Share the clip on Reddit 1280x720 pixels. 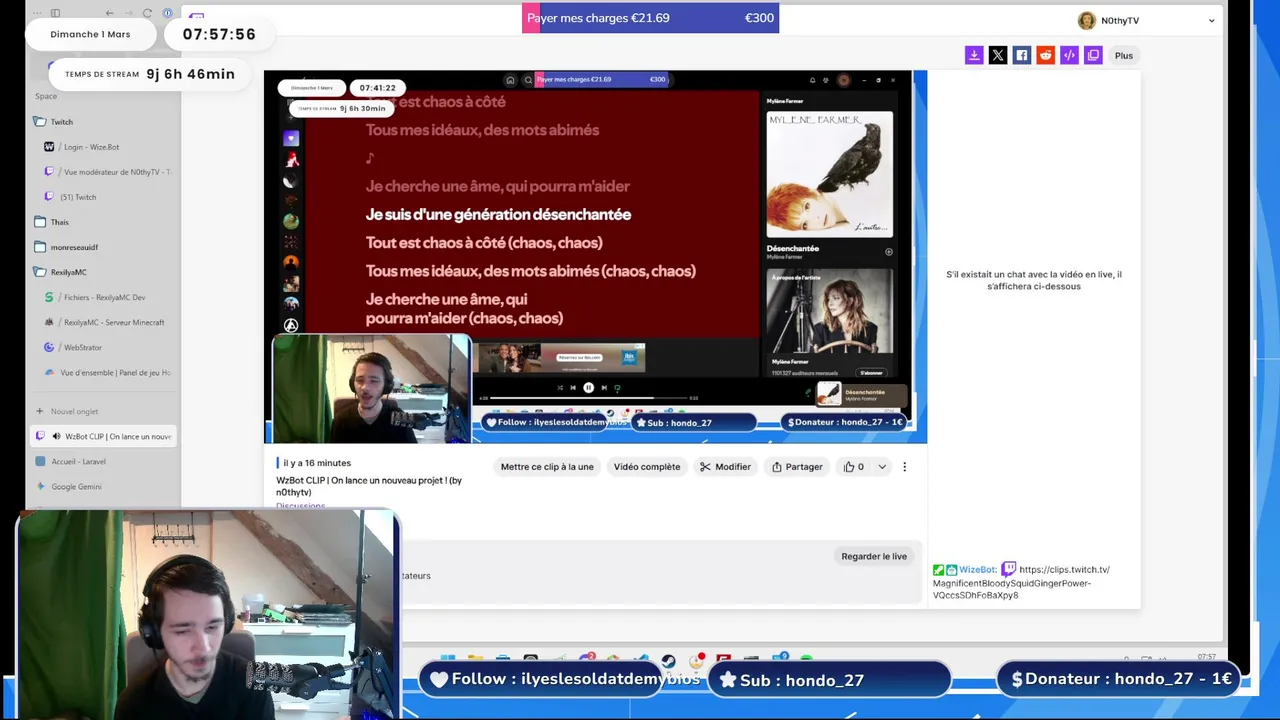(1045, 55)
